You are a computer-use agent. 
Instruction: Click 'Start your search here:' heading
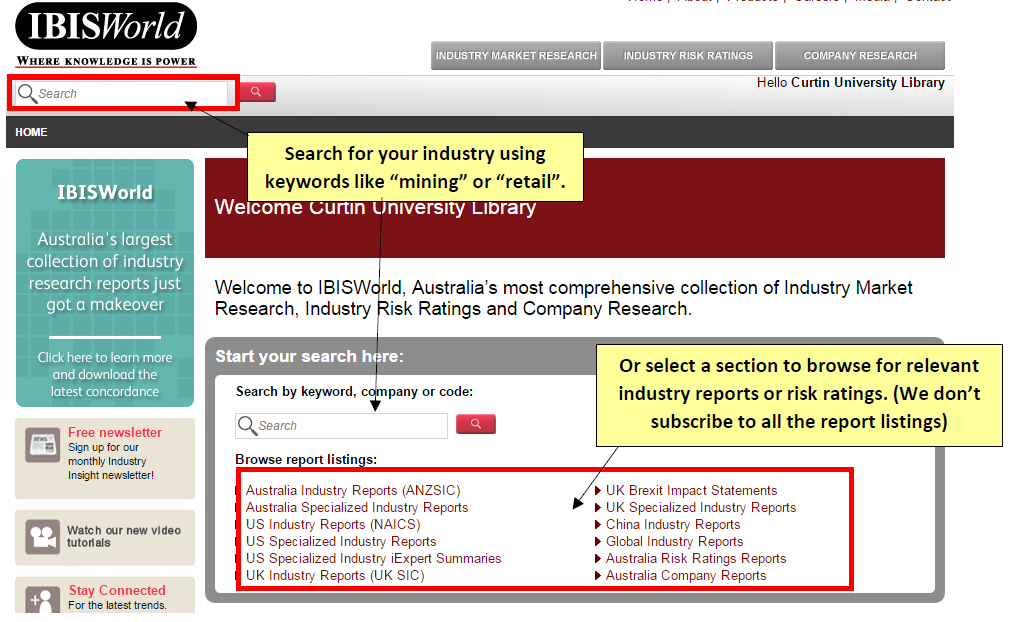309,356
